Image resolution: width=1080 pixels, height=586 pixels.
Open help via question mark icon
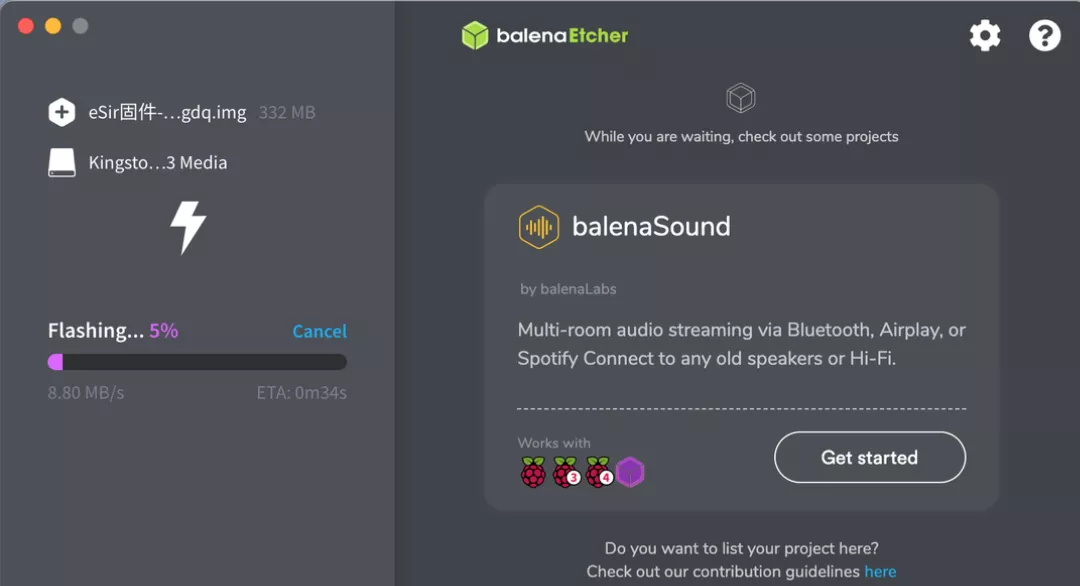coord(1045,36)
